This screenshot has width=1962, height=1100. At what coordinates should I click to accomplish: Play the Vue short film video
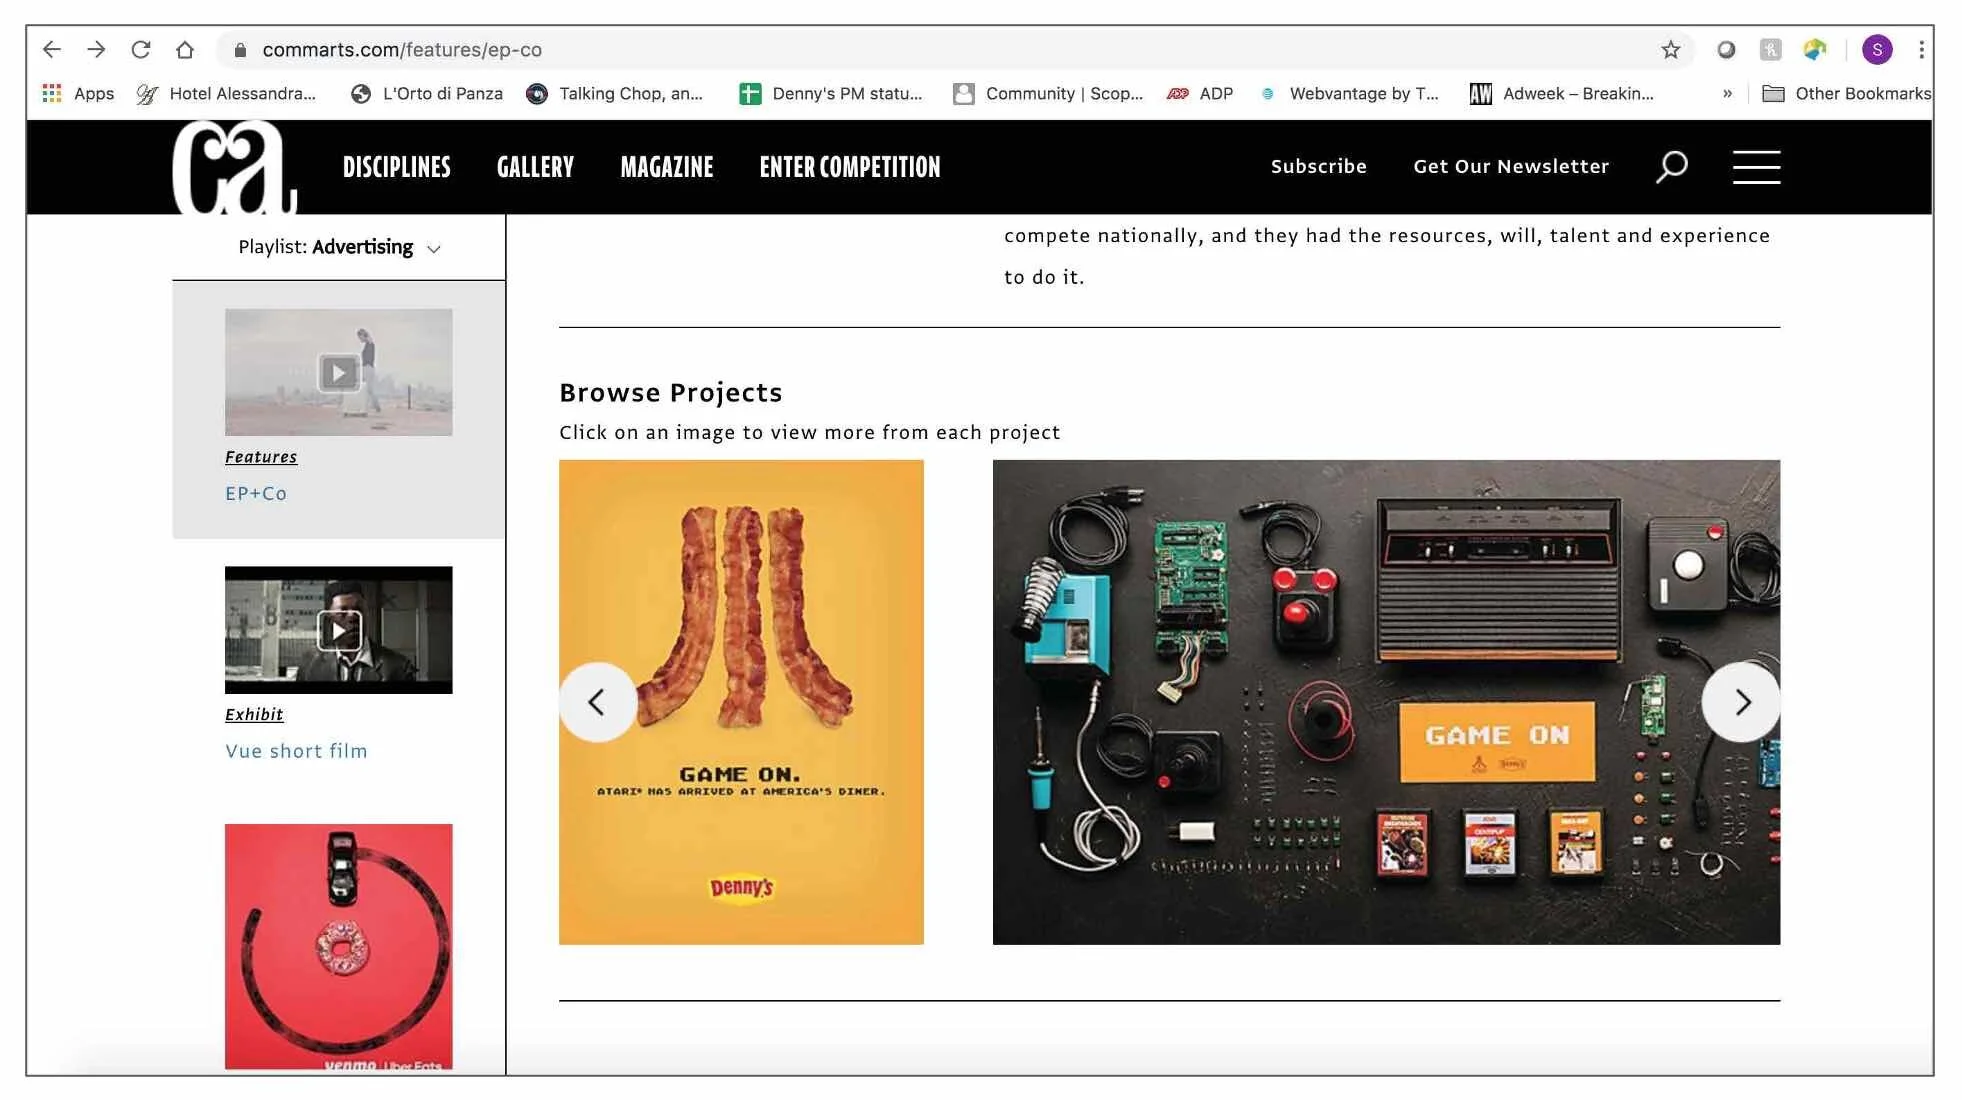click(x=338, y=631)
